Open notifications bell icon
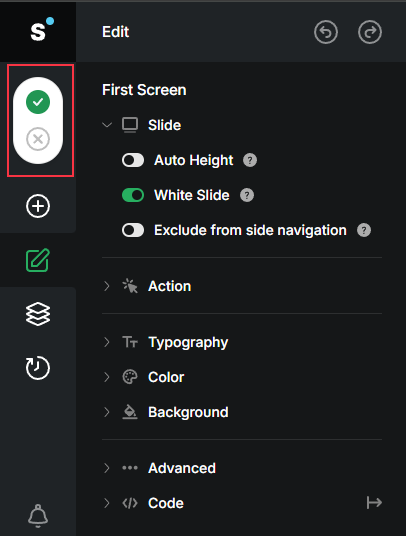This screenshot has width=406, height=536. point(38,515)
